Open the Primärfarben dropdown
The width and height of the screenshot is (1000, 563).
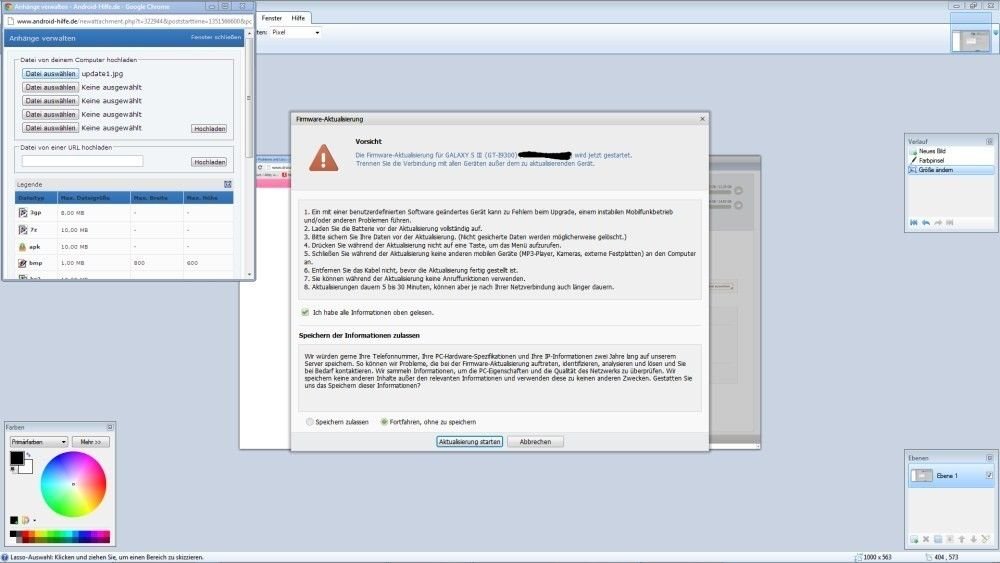click(x=39, y=442)
